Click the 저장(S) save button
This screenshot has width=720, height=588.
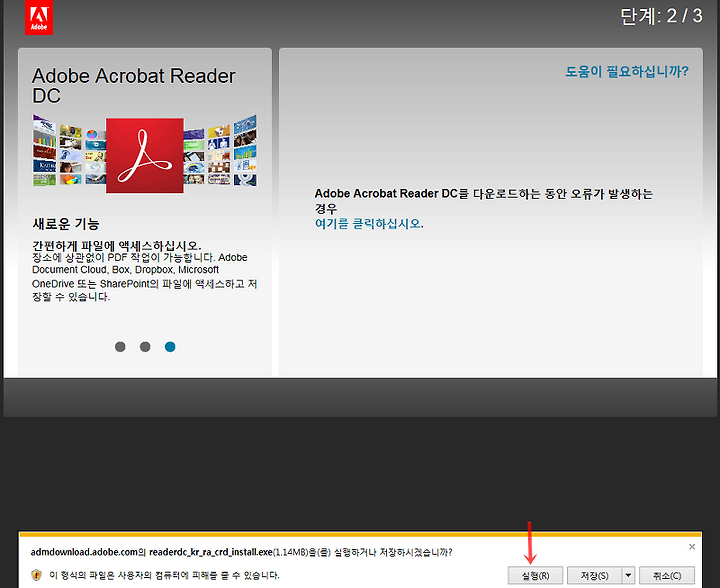point(595,575)
